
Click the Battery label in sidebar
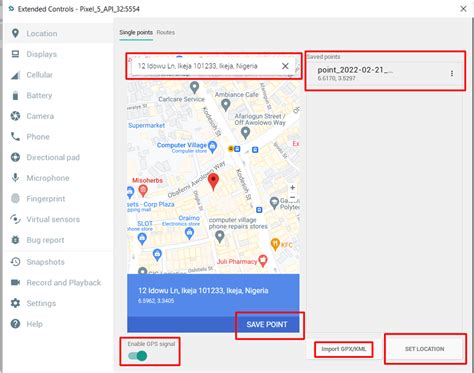(39, 95)
